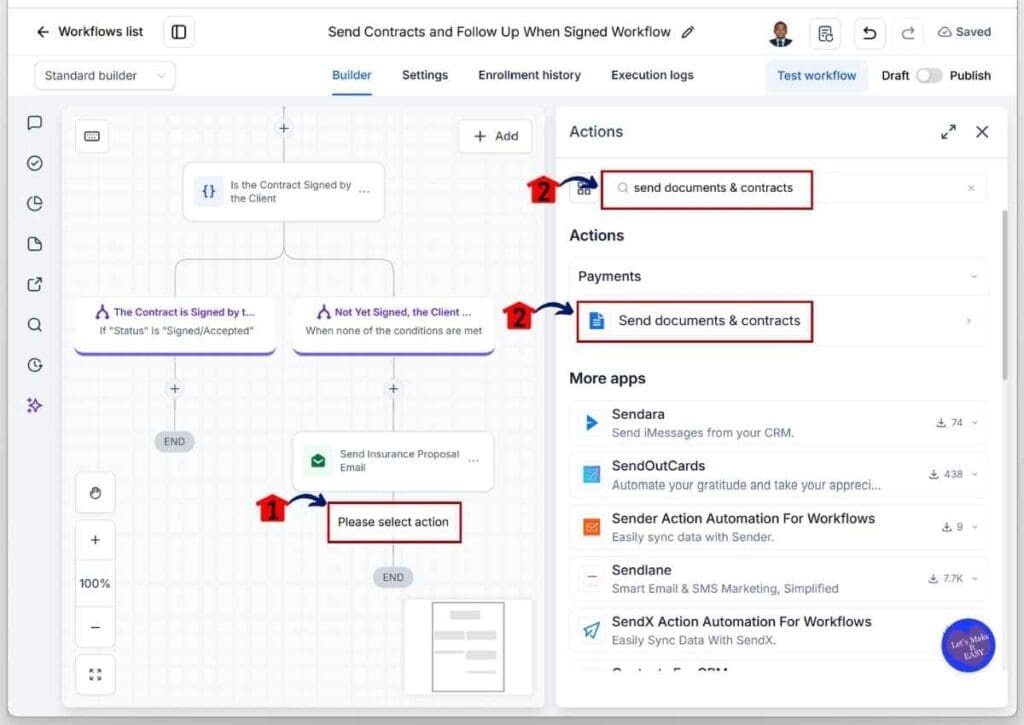Click the workflow minimap thumbnail
Screen dimensions: 1024x725
click(x=468, y=647)
